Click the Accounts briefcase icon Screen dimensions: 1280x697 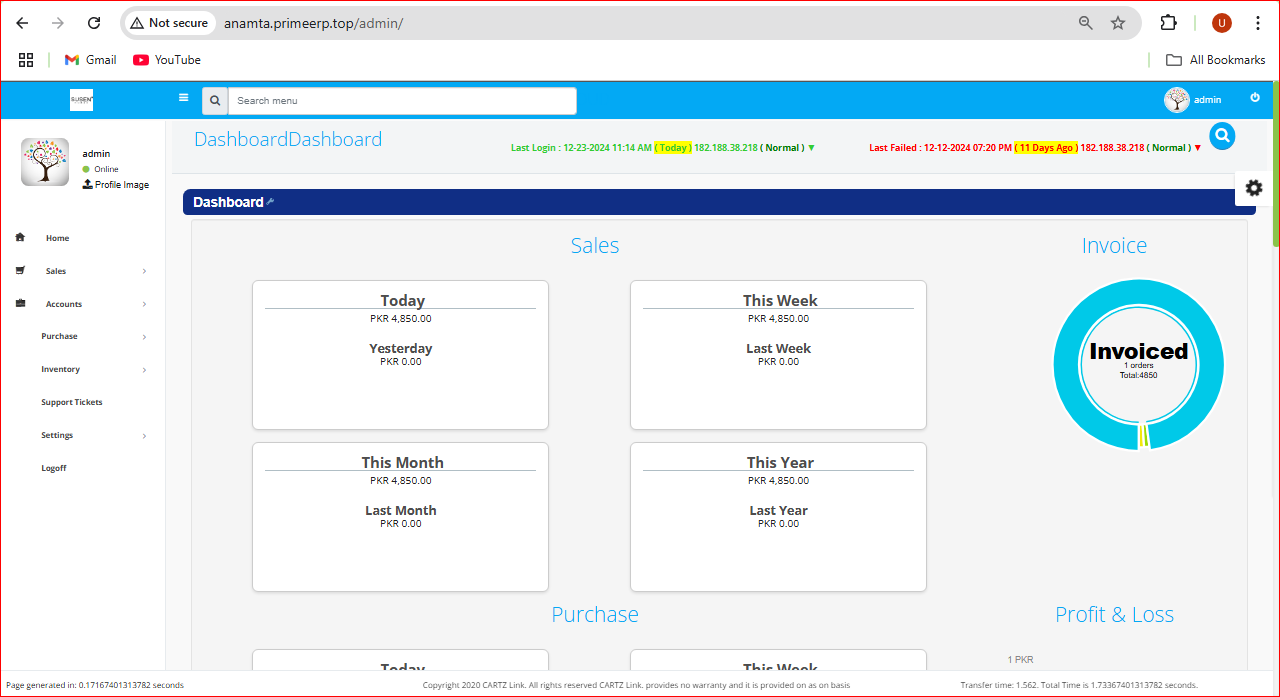[x=19, y=303]
